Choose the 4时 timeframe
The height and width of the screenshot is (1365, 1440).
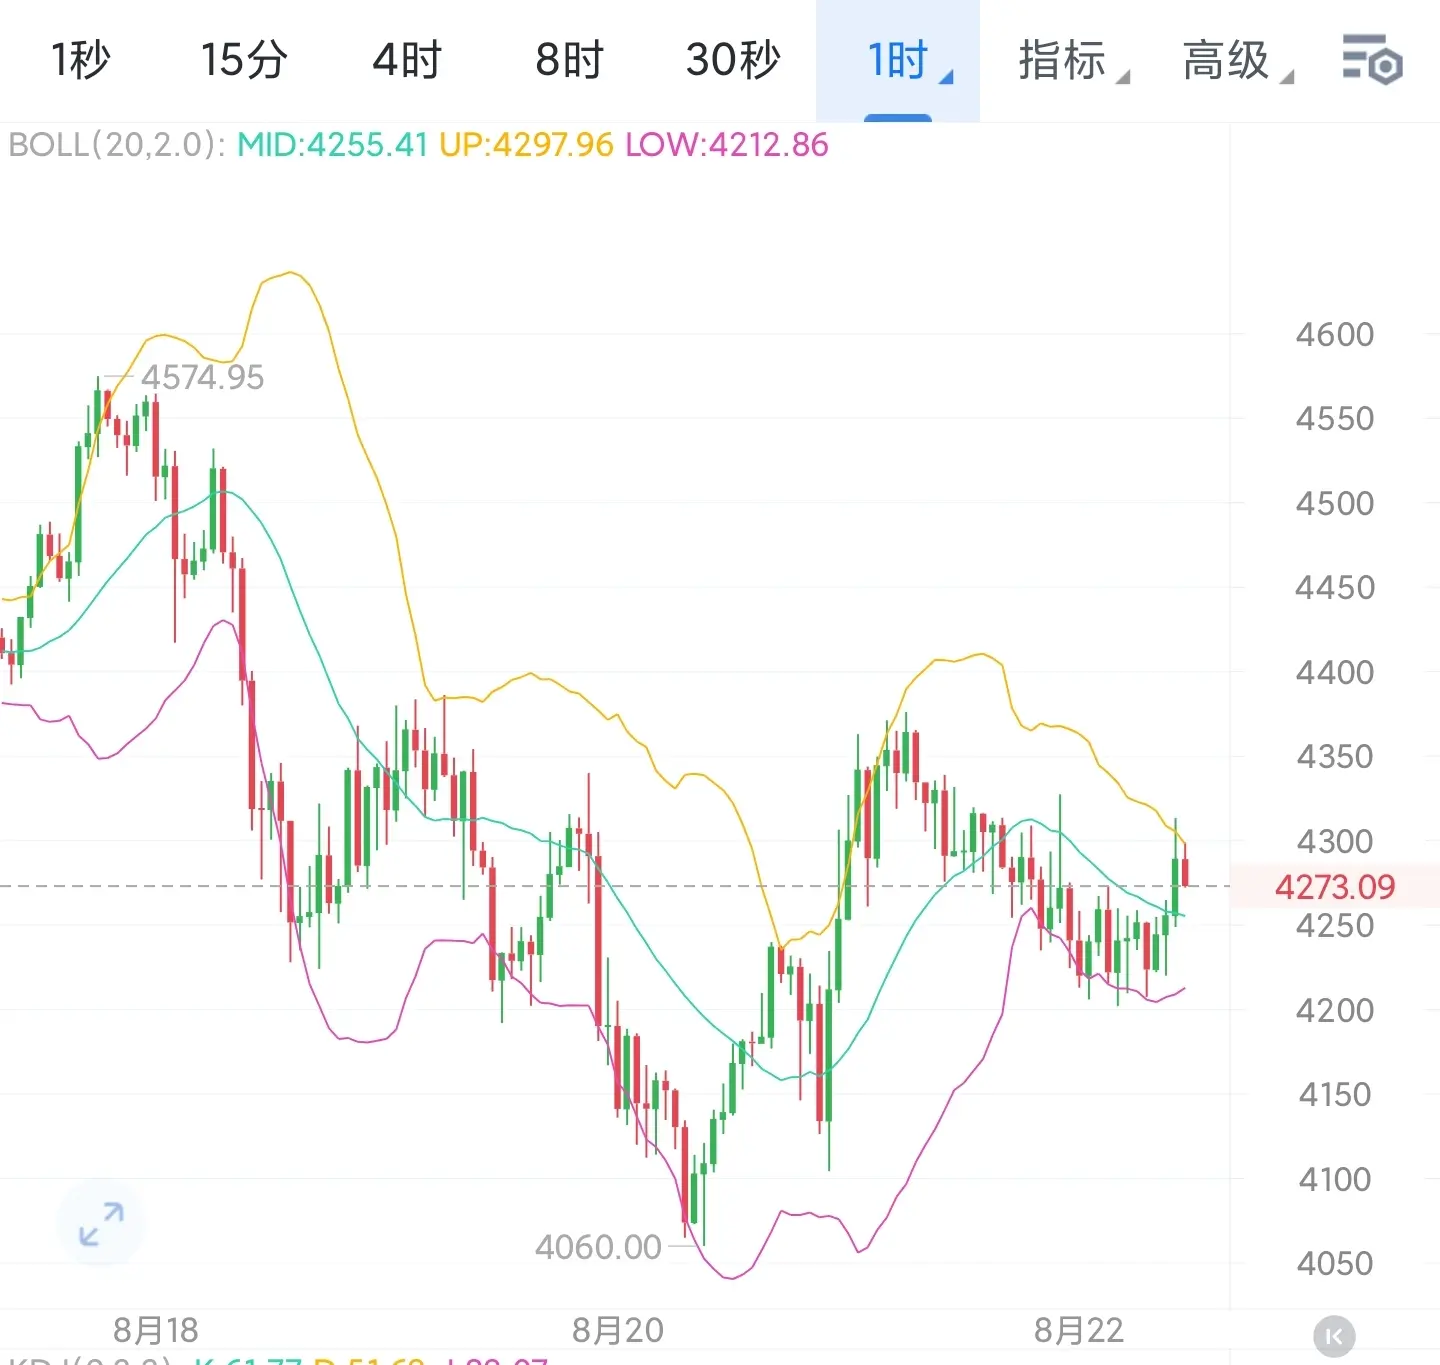(x=407, y=60)
